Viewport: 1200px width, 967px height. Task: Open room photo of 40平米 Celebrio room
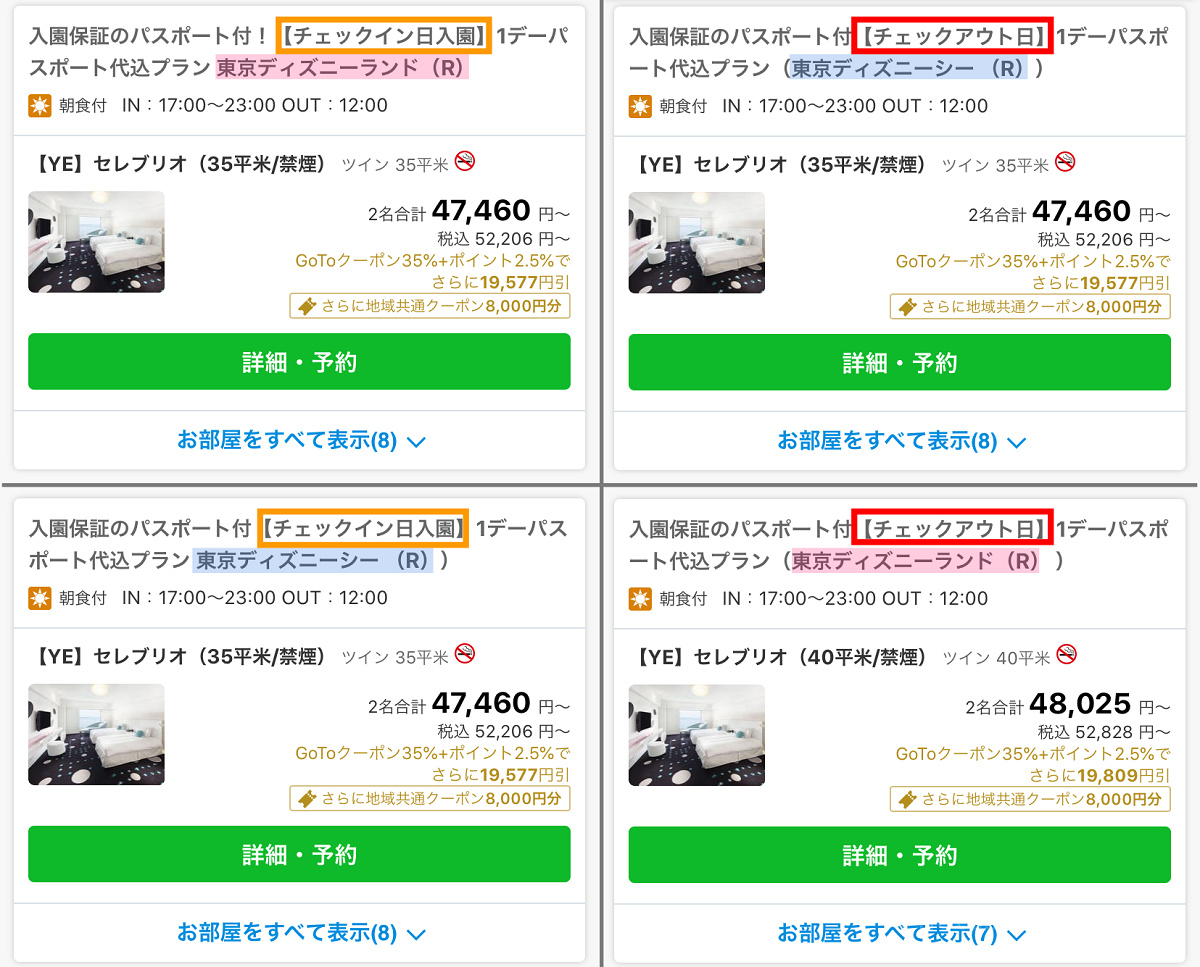click(x=696, y=735)
